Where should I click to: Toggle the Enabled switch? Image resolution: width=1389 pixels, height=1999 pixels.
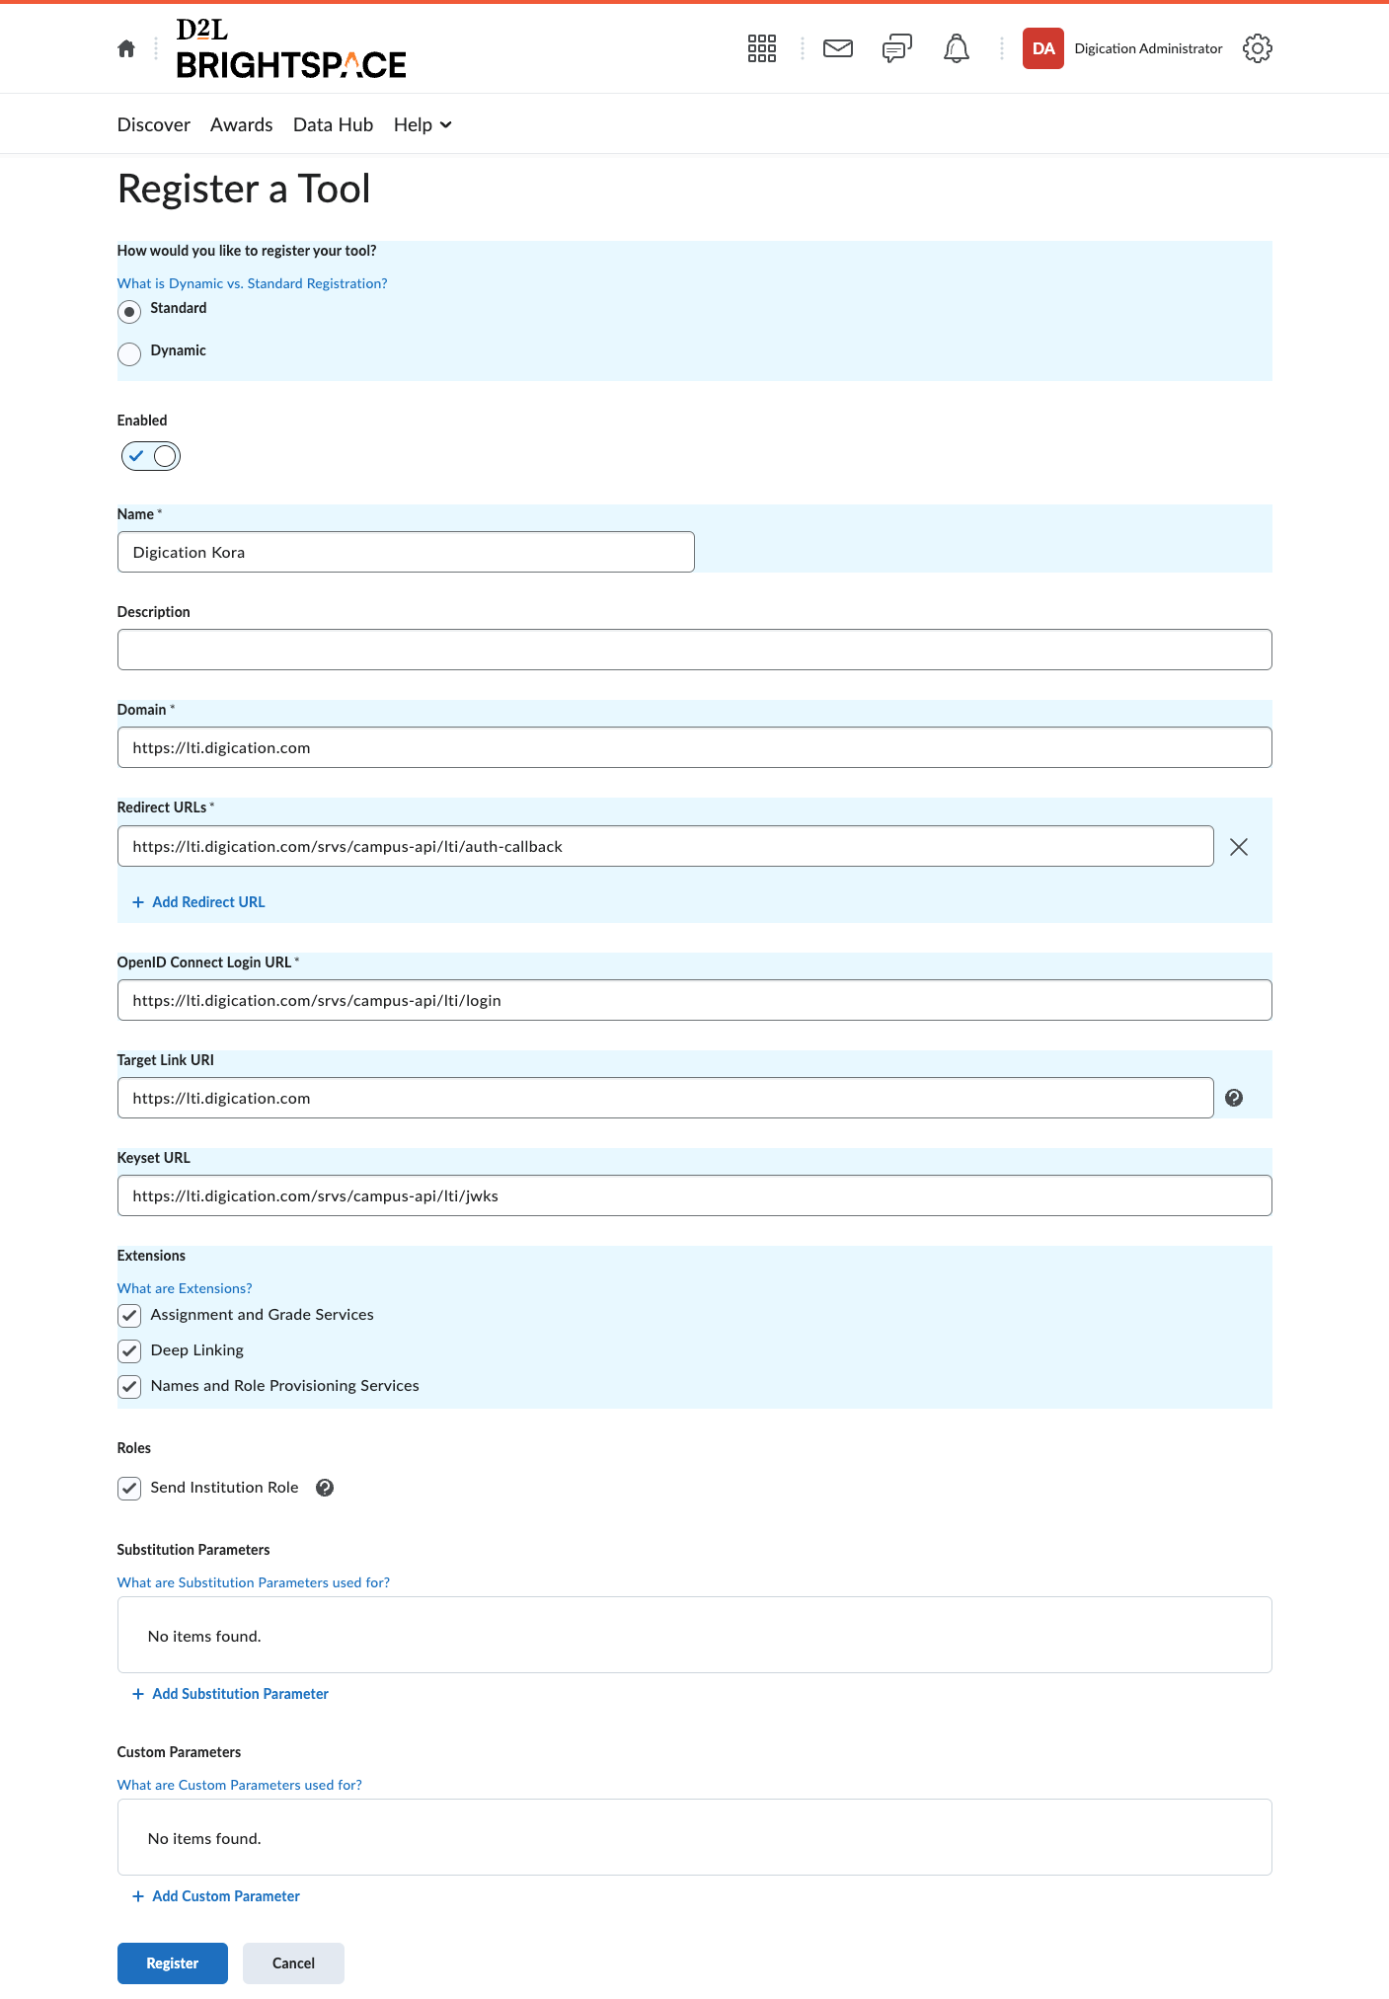[x=151, y=456]
